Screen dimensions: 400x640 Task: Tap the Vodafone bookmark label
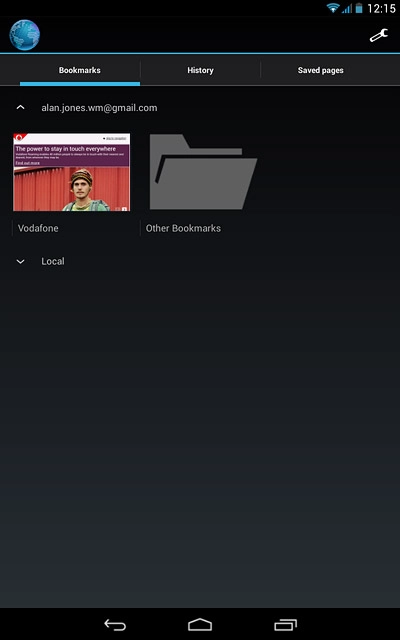coord(38,228)
